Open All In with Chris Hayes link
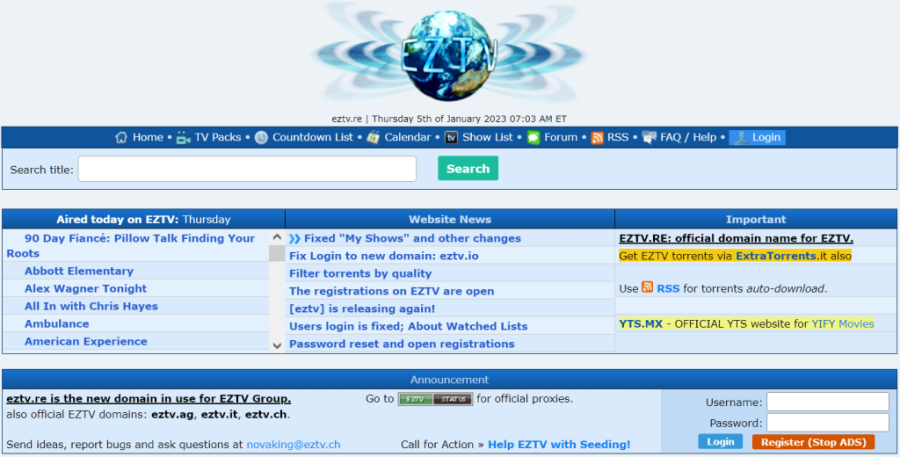Image resolution: width=900 pixels, height=457 pixels. pos(91,307)
